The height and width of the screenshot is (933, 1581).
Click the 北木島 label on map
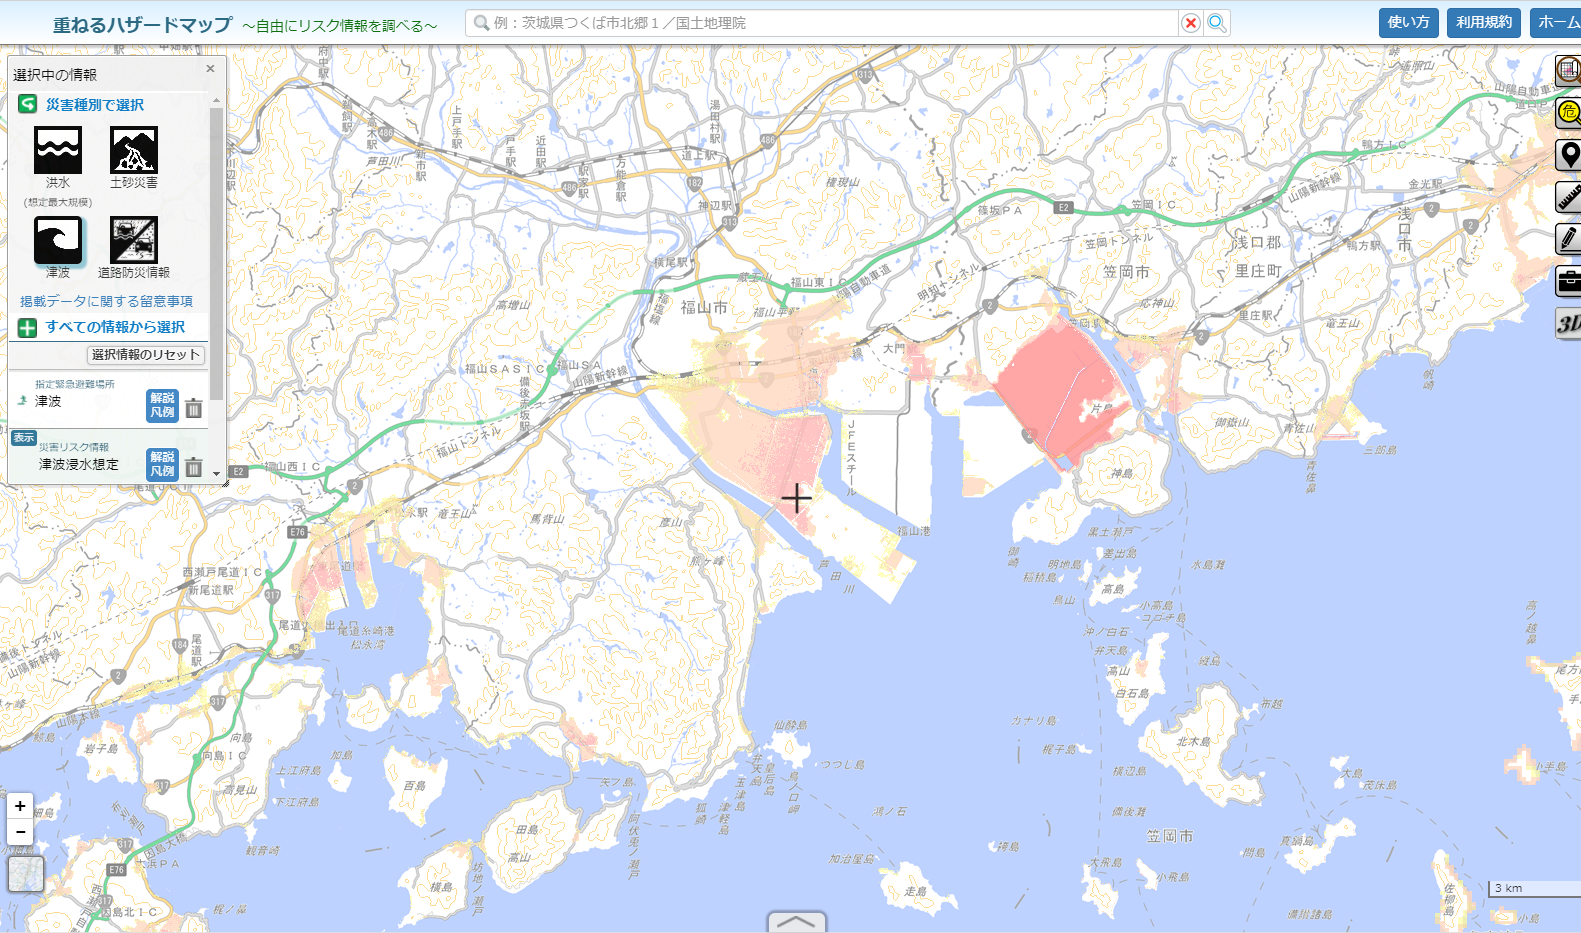point(1193,742)
